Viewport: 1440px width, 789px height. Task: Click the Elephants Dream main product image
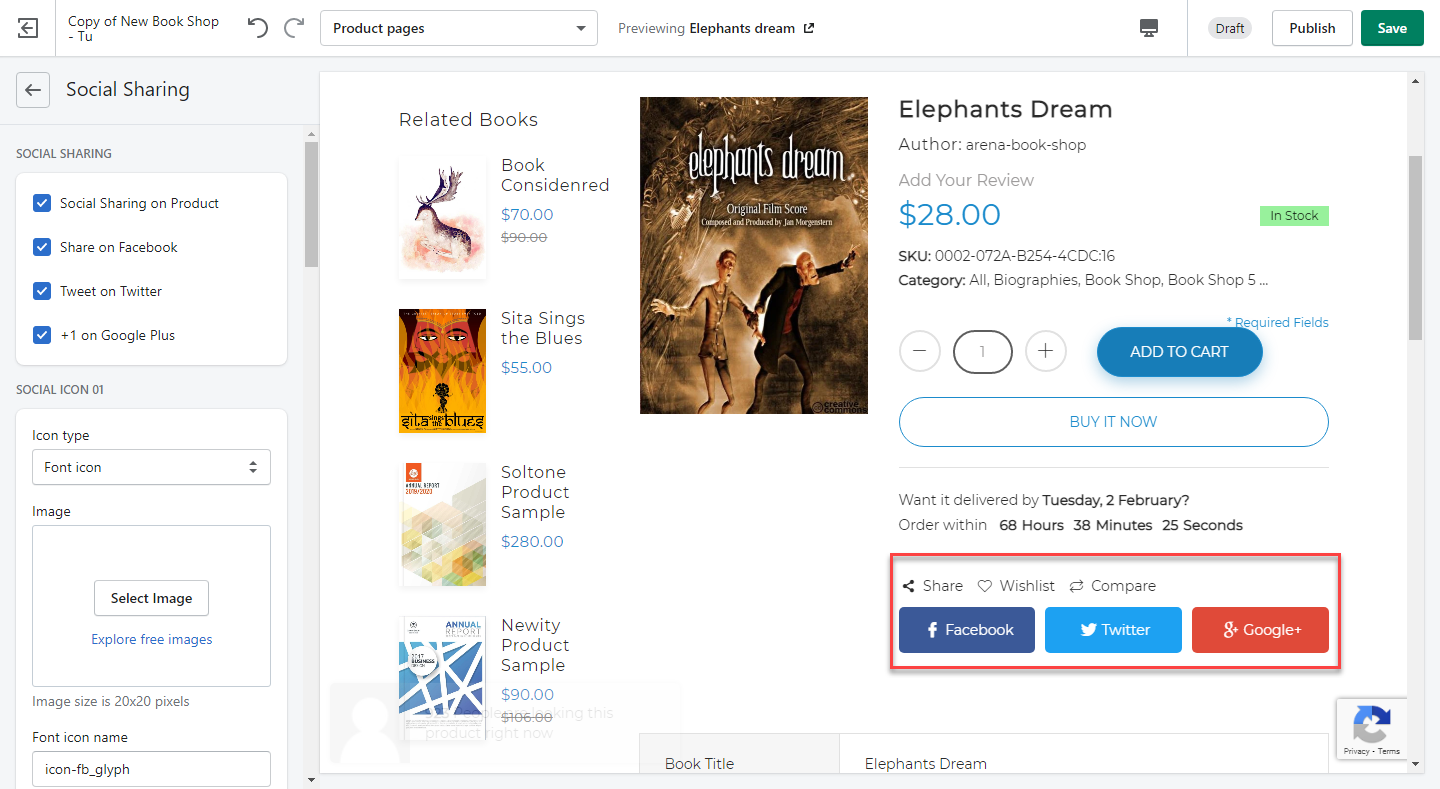(x=754, y=255)
